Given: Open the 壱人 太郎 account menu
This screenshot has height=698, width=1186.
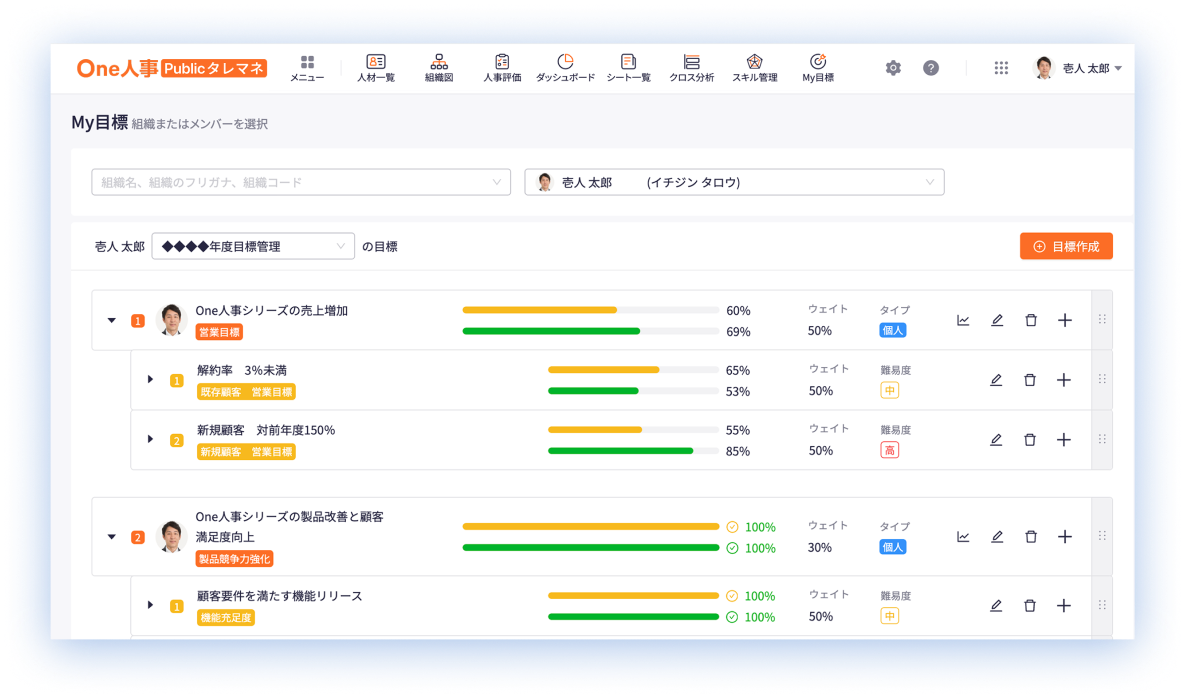Looking at the screenshot, I should click(1078, 68).
